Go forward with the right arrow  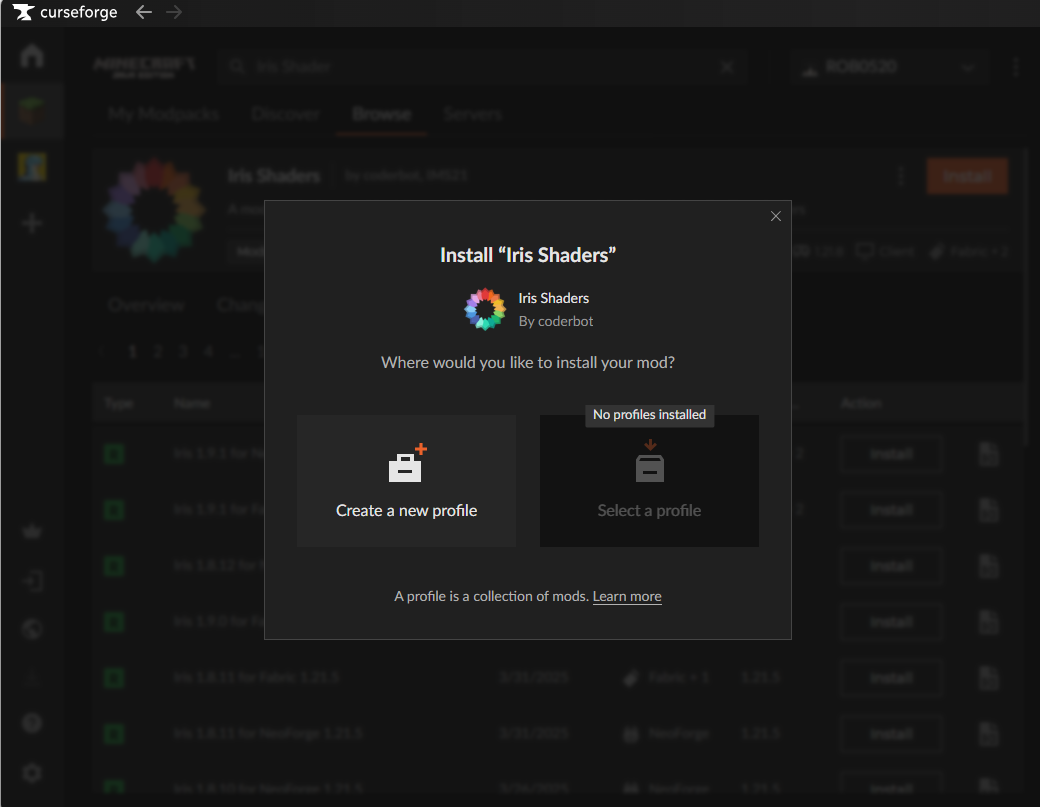click(x=174, y=12)
